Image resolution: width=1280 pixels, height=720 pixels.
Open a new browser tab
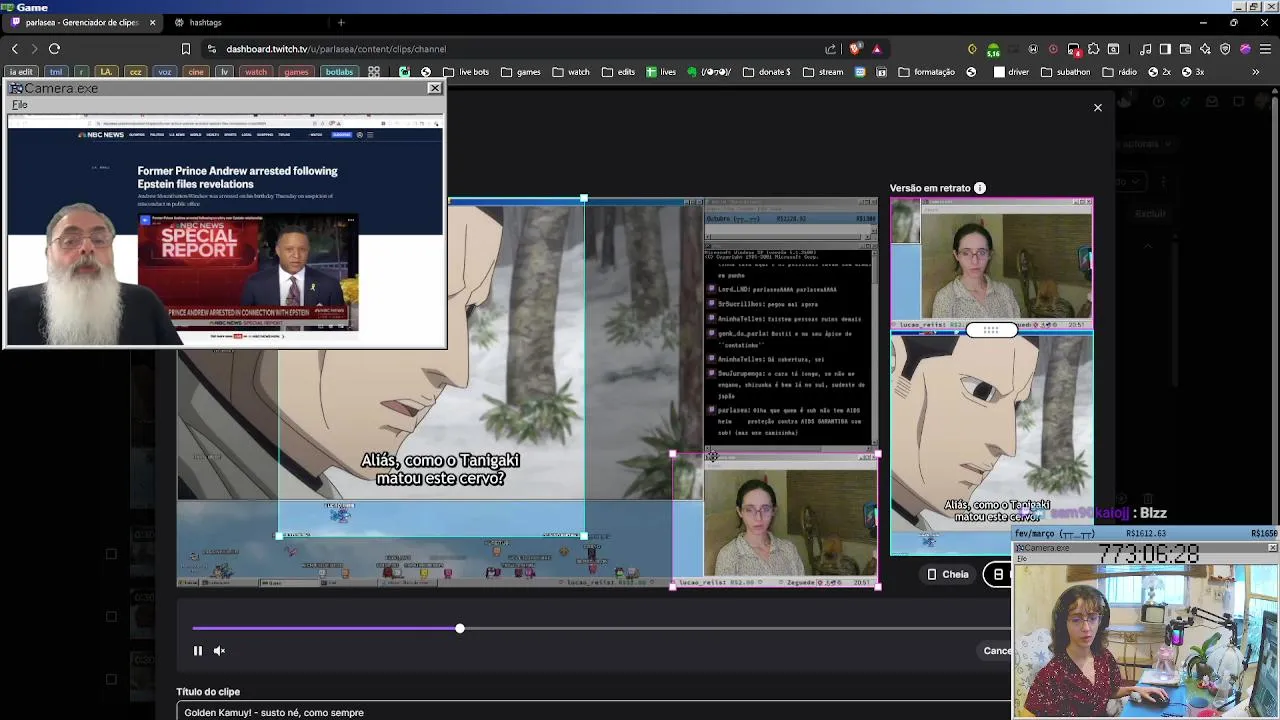coord(341,22)
